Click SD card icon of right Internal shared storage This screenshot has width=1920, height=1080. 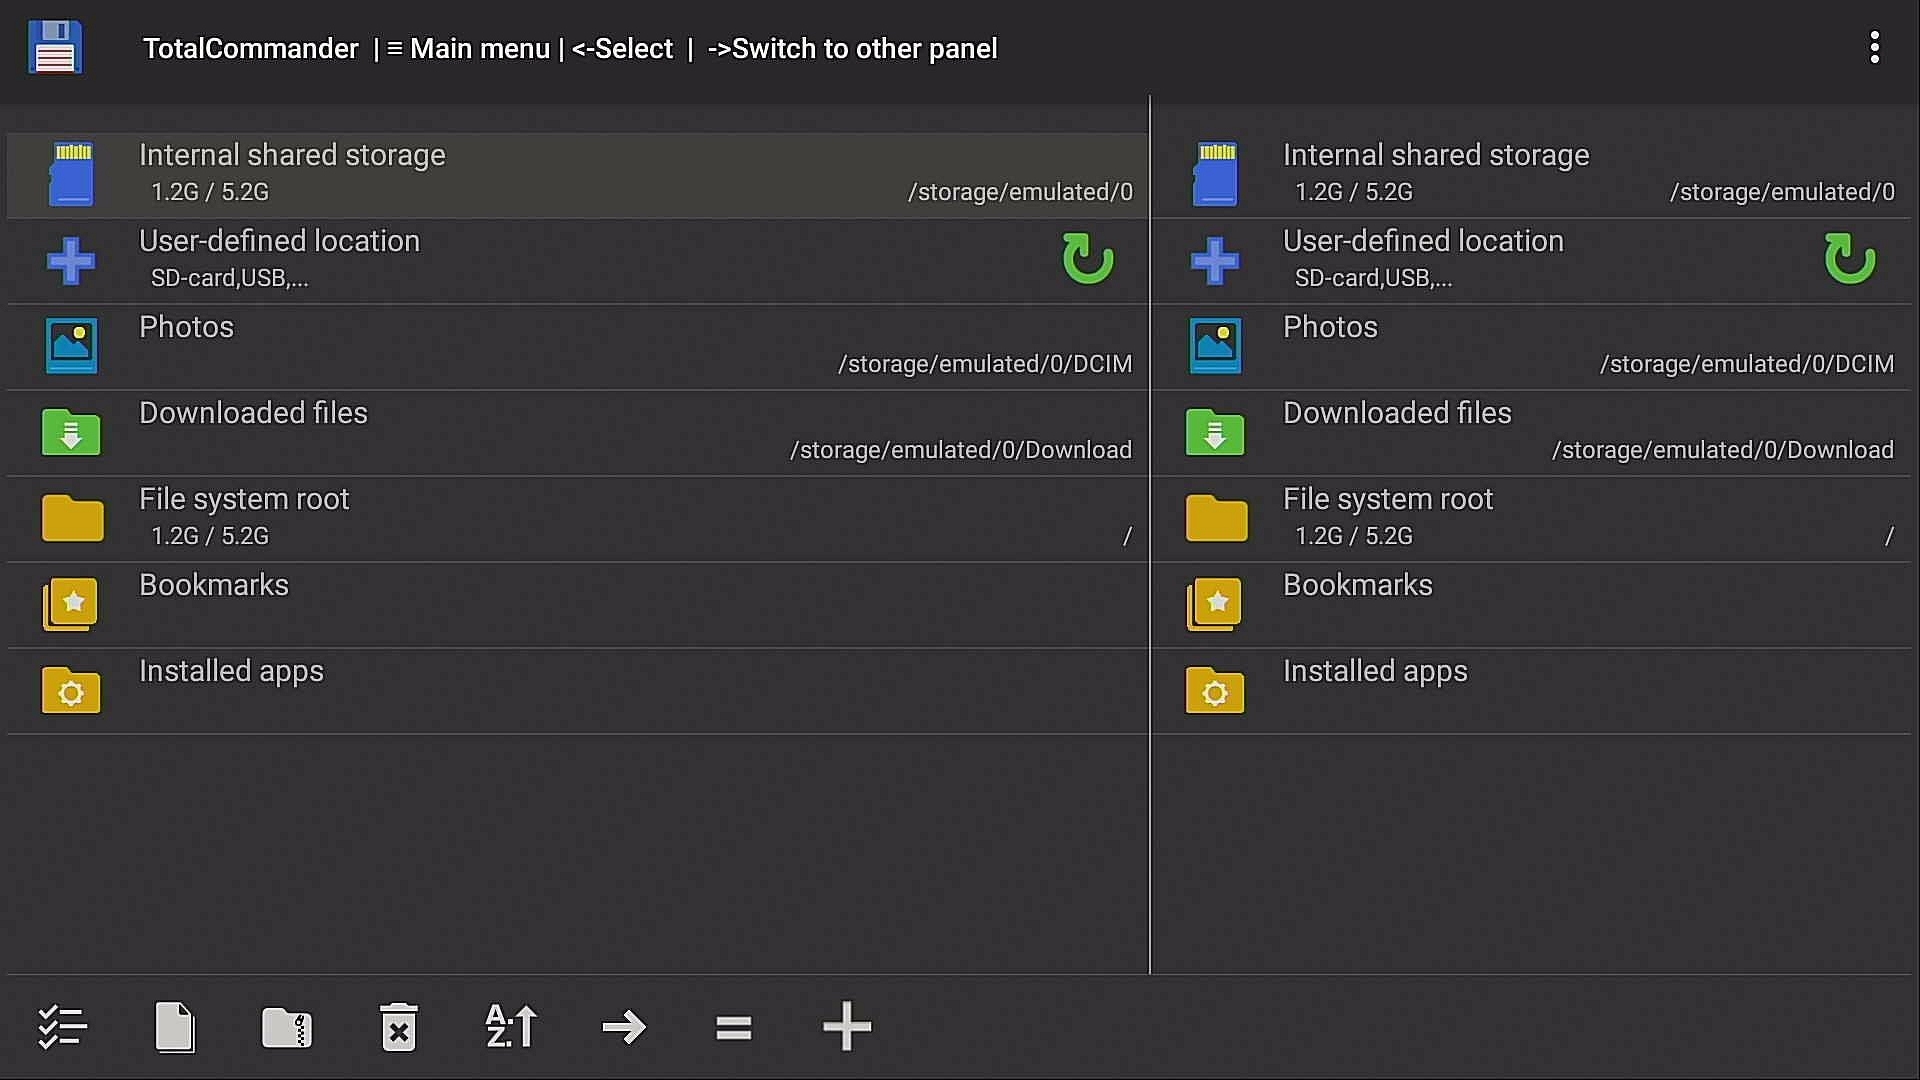tap(1216, 175)
